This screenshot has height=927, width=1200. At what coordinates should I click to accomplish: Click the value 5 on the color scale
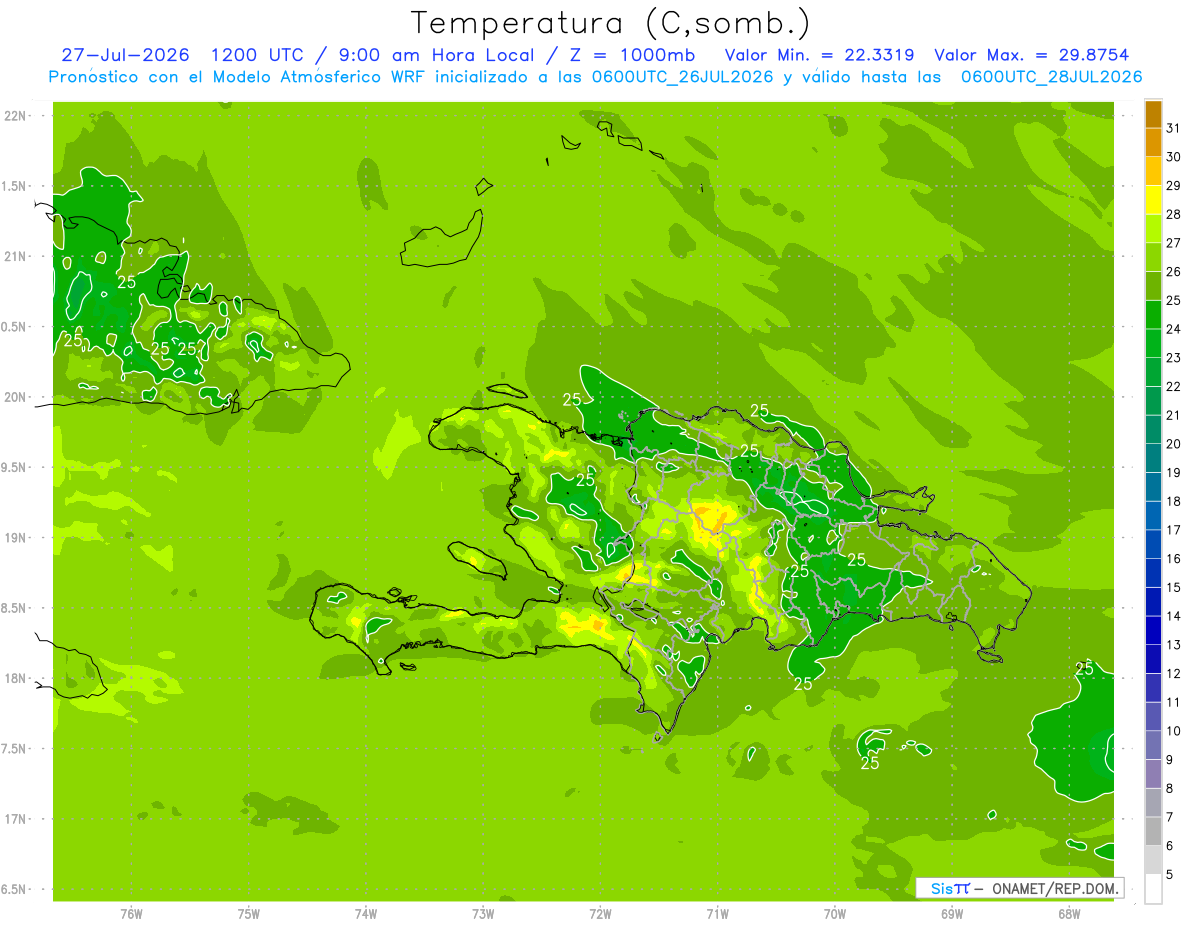(1170, 875)
